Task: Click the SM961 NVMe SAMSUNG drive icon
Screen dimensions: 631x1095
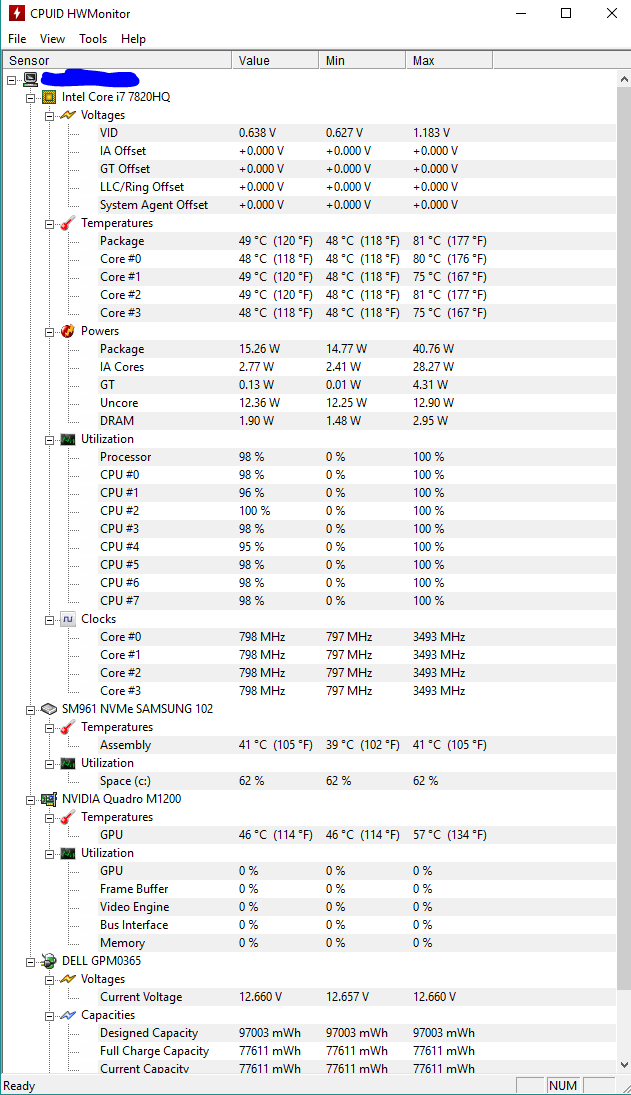Action: pos(49,709)
